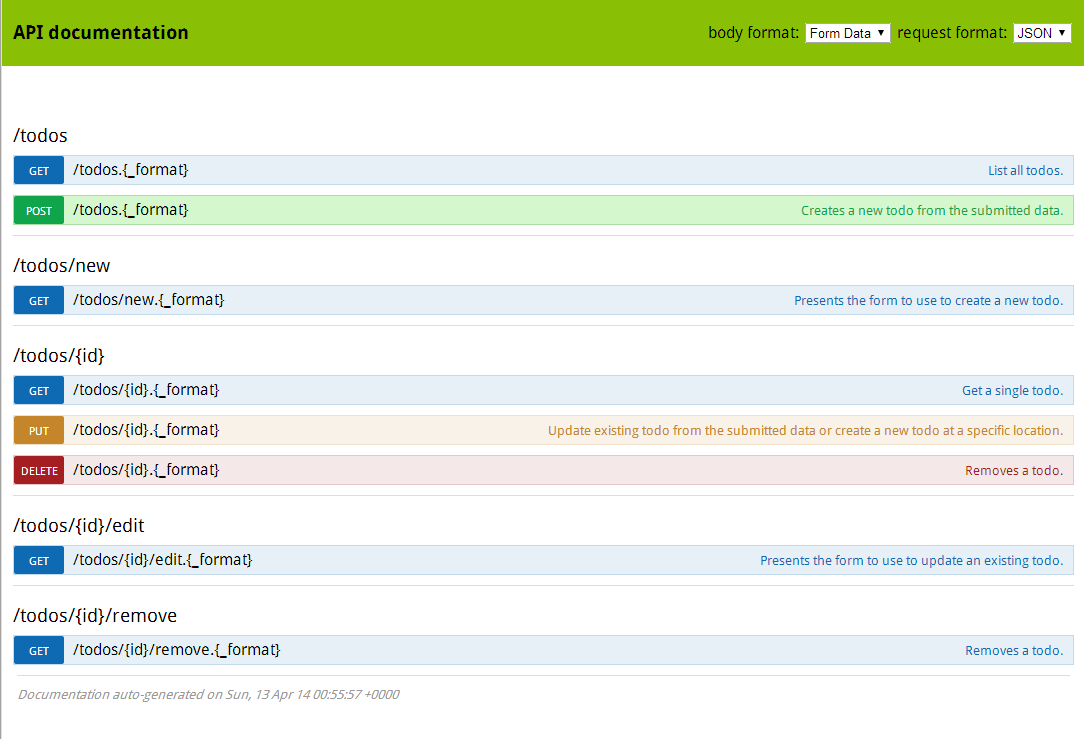Click the PUT method badge

tap(39, 431)
